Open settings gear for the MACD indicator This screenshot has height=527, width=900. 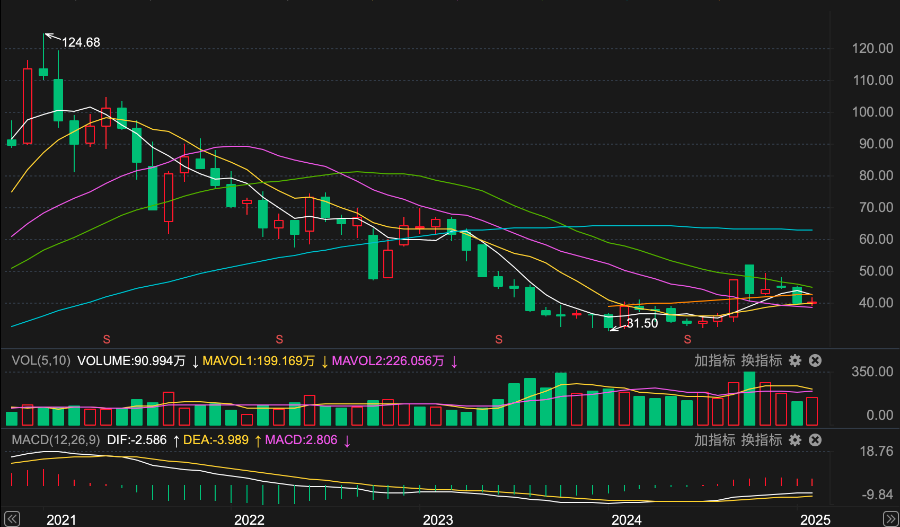795,439
